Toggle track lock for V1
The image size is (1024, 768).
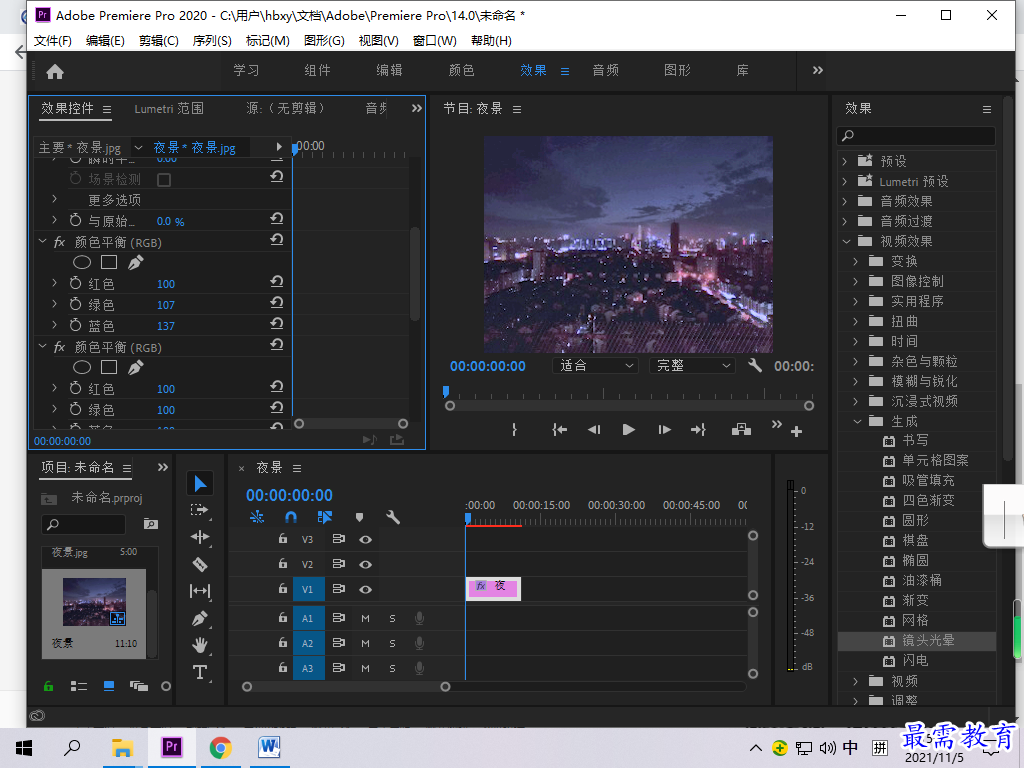[283, 588]
